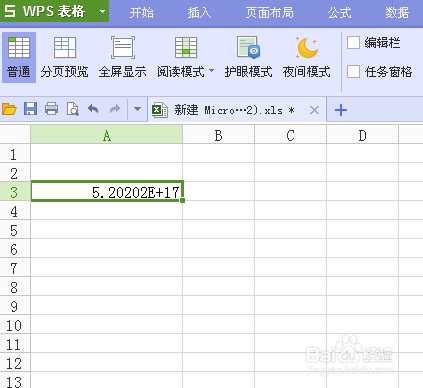The height and width of the screenshot is (388, 423).
Task: Open the 开始 (Home) ribbon tab
Action: 141,13
